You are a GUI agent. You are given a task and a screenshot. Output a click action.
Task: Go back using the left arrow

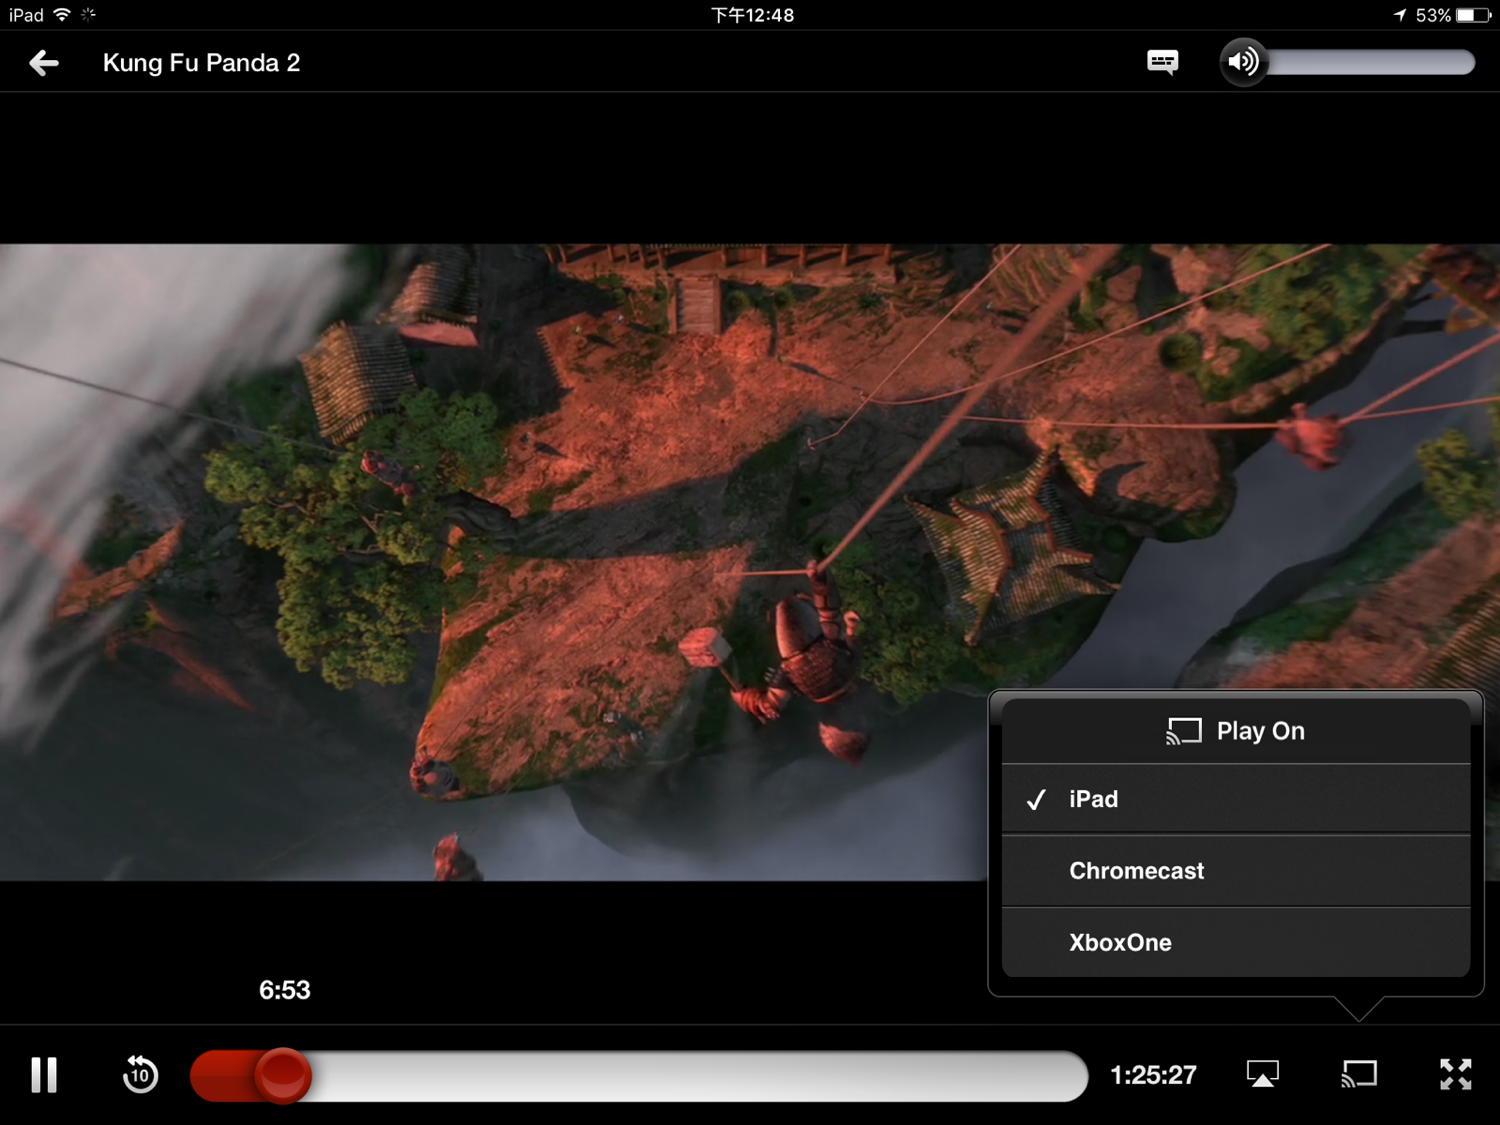point(44,63)
